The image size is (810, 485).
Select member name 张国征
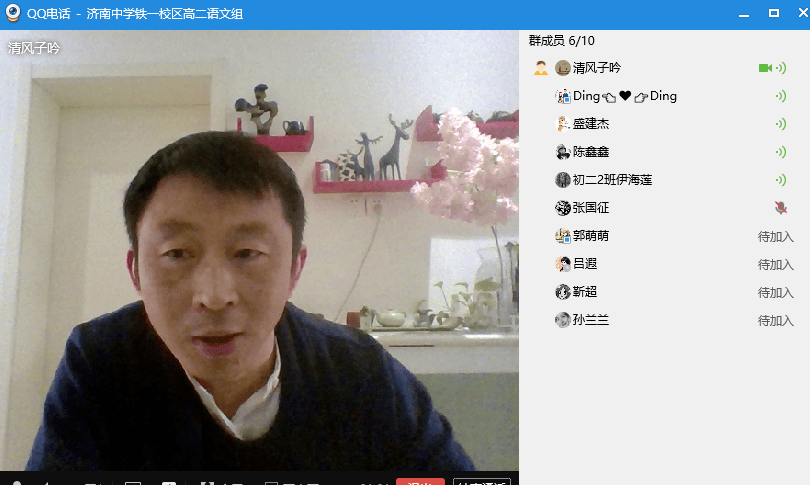pyautogui.click(x=591, y=208)
